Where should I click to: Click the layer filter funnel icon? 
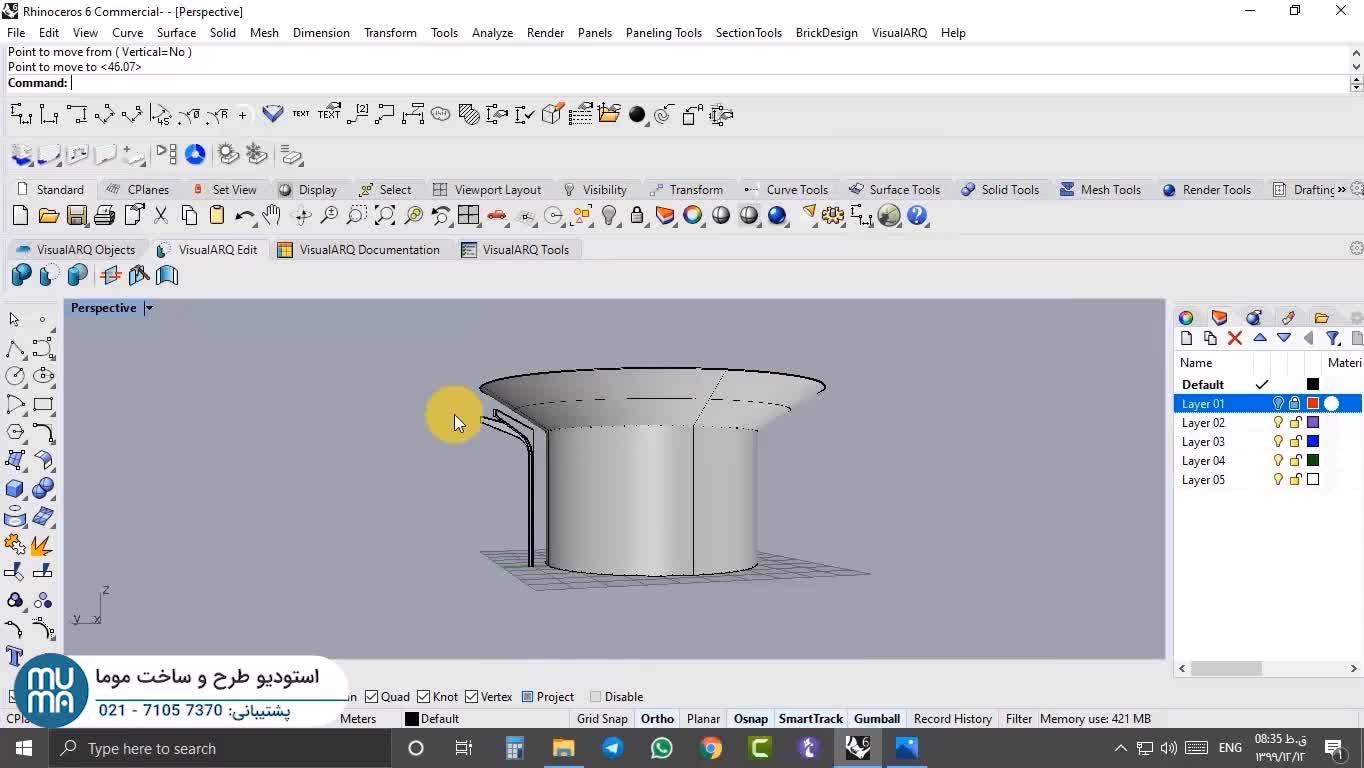click(x=1332, y=339)
